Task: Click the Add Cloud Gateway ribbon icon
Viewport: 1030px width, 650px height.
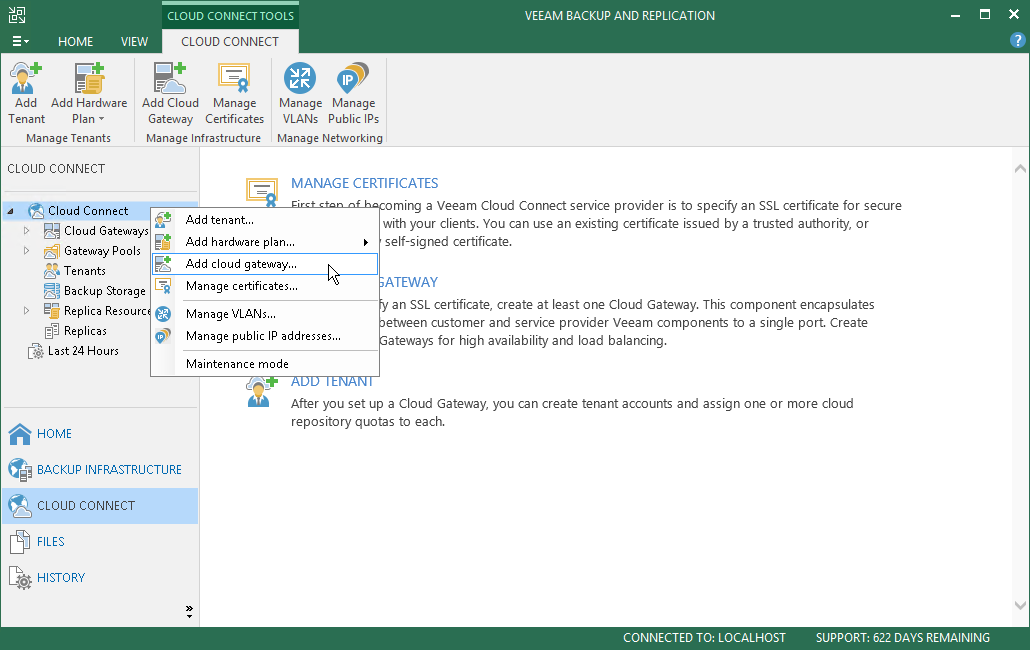Action: [x=170, y=79]
